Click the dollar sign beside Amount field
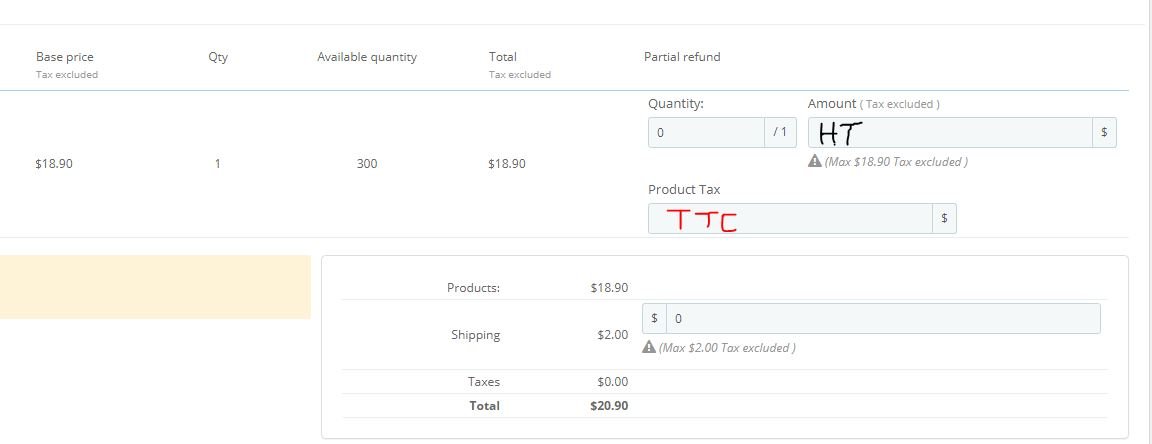This screenshot has height=444, width=1152. pyautogui.click(x=1104, y=132)
